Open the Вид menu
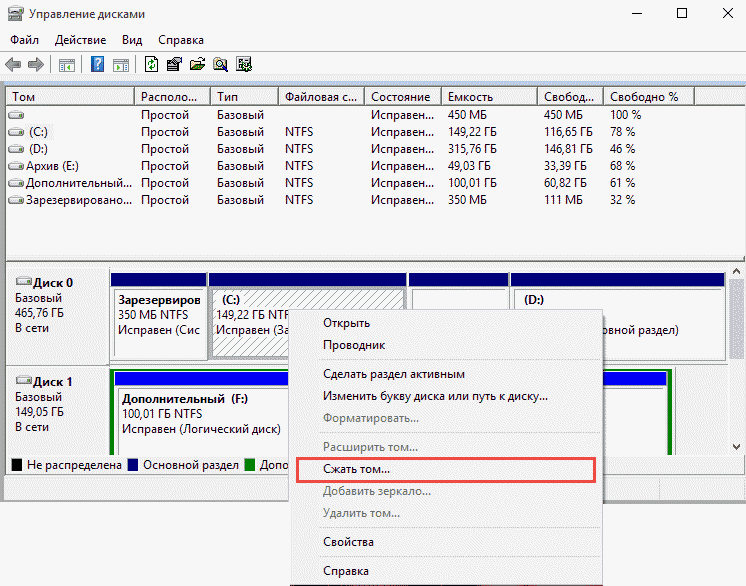 tap(132, 40)
